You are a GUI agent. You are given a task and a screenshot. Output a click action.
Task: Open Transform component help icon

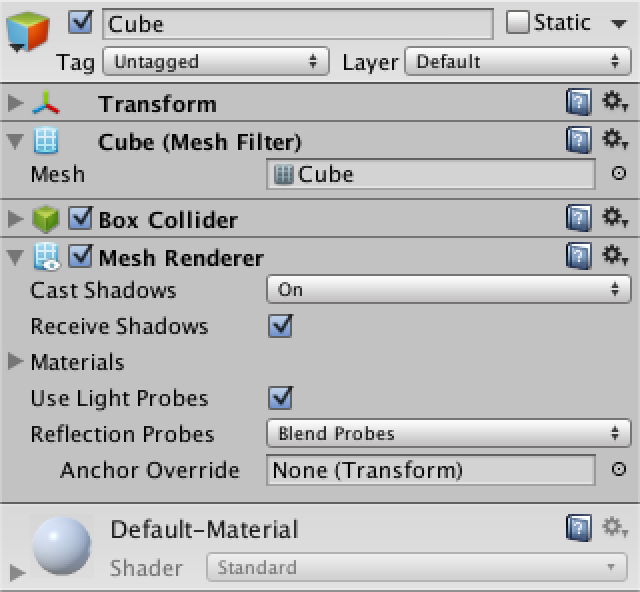click(578, 102)
